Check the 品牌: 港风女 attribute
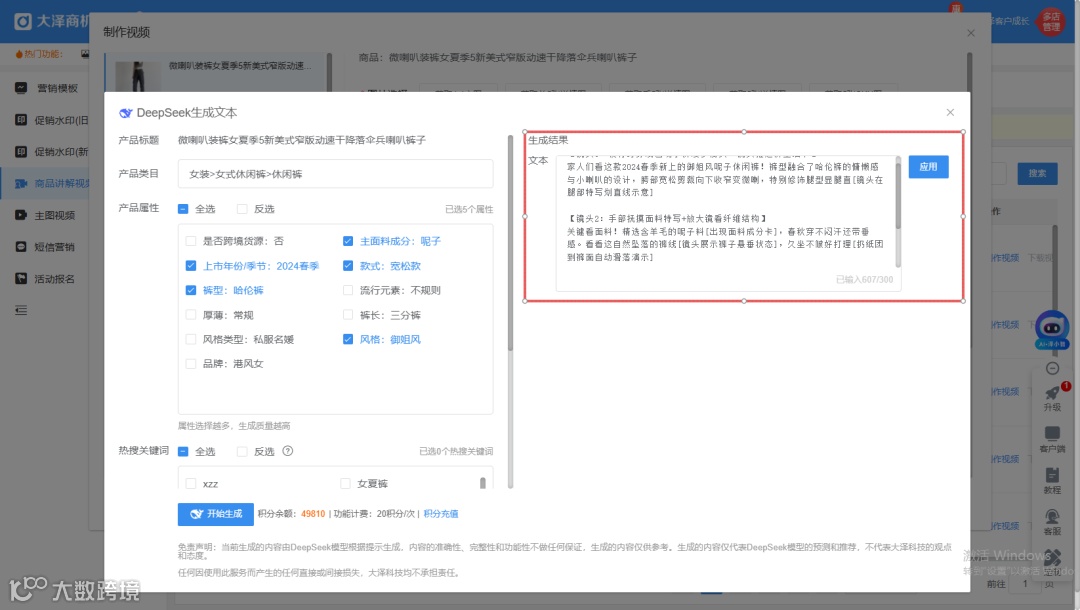The image size is (1080, 610). [x=191, y=364]
